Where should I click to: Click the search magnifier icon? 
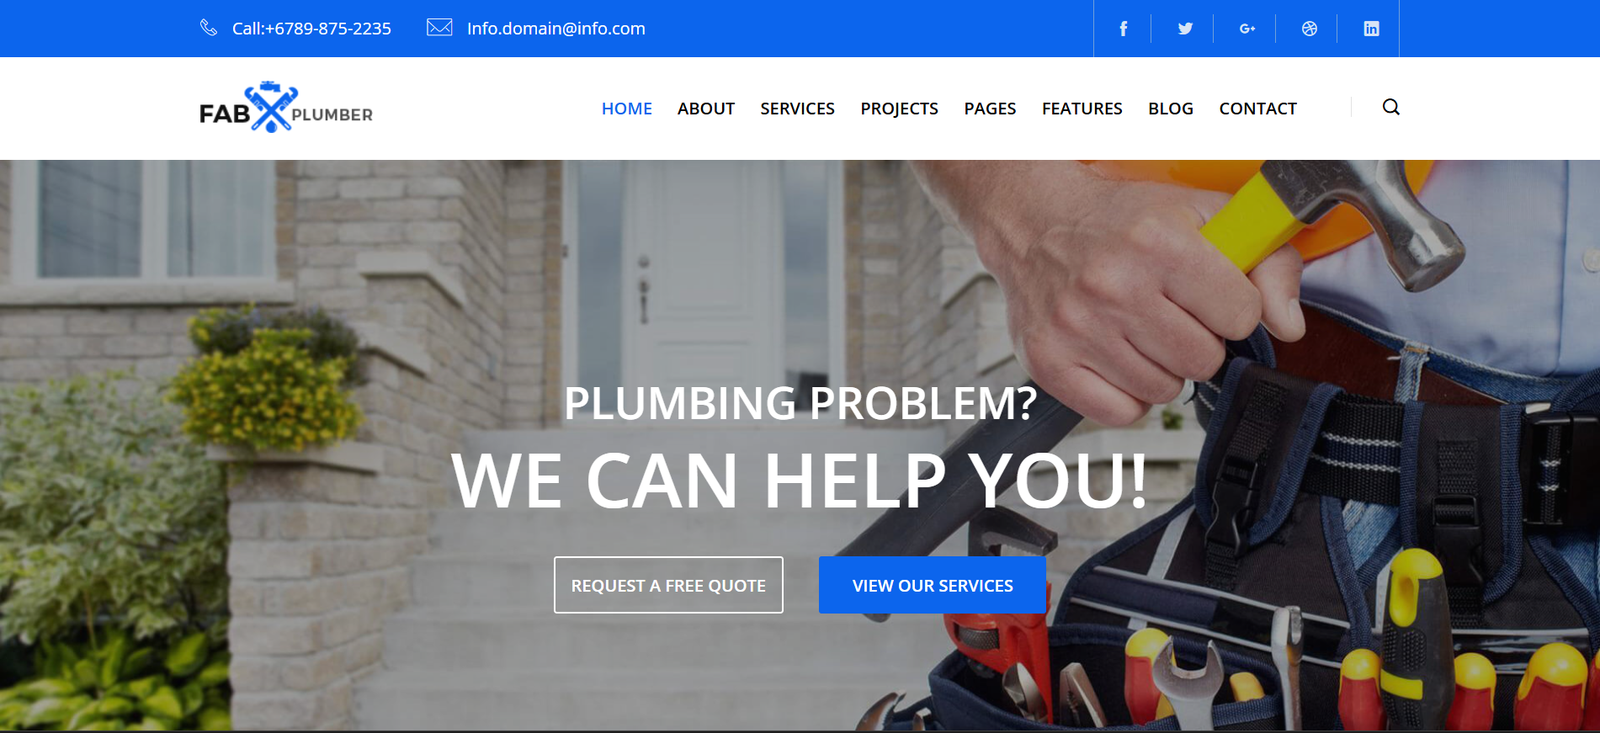[1391, 107]
